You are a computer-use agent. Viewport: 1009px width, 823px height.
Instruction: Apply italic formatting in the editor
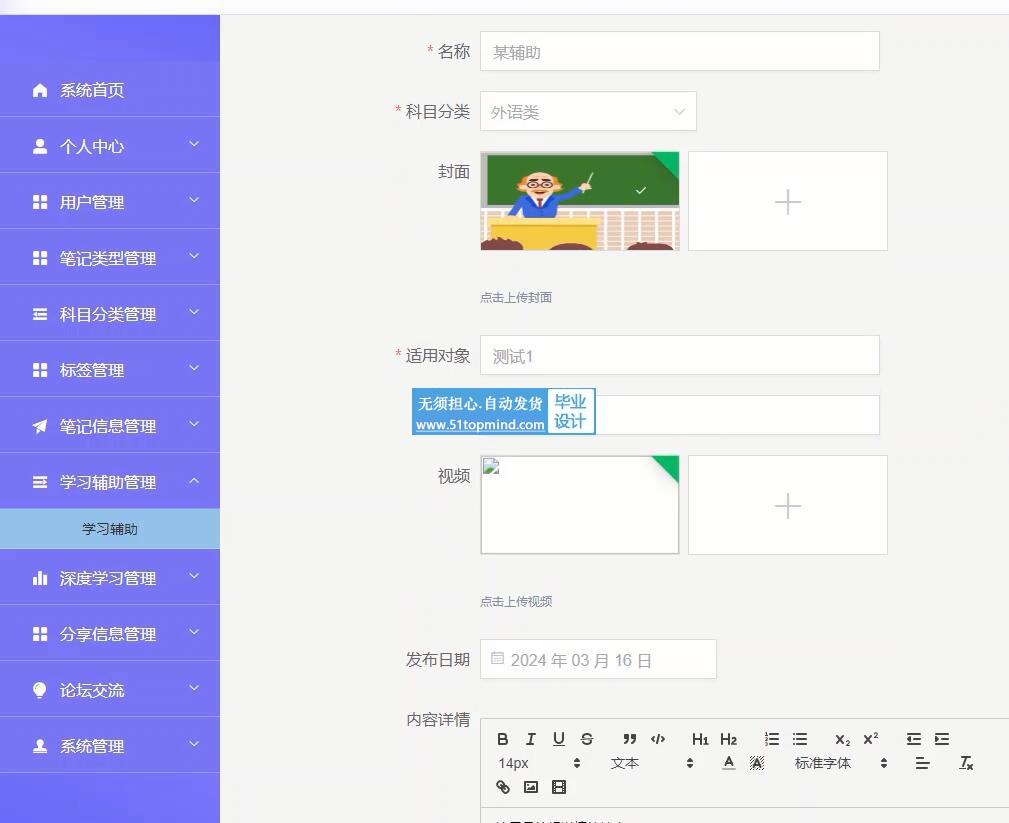click(531, 739)
